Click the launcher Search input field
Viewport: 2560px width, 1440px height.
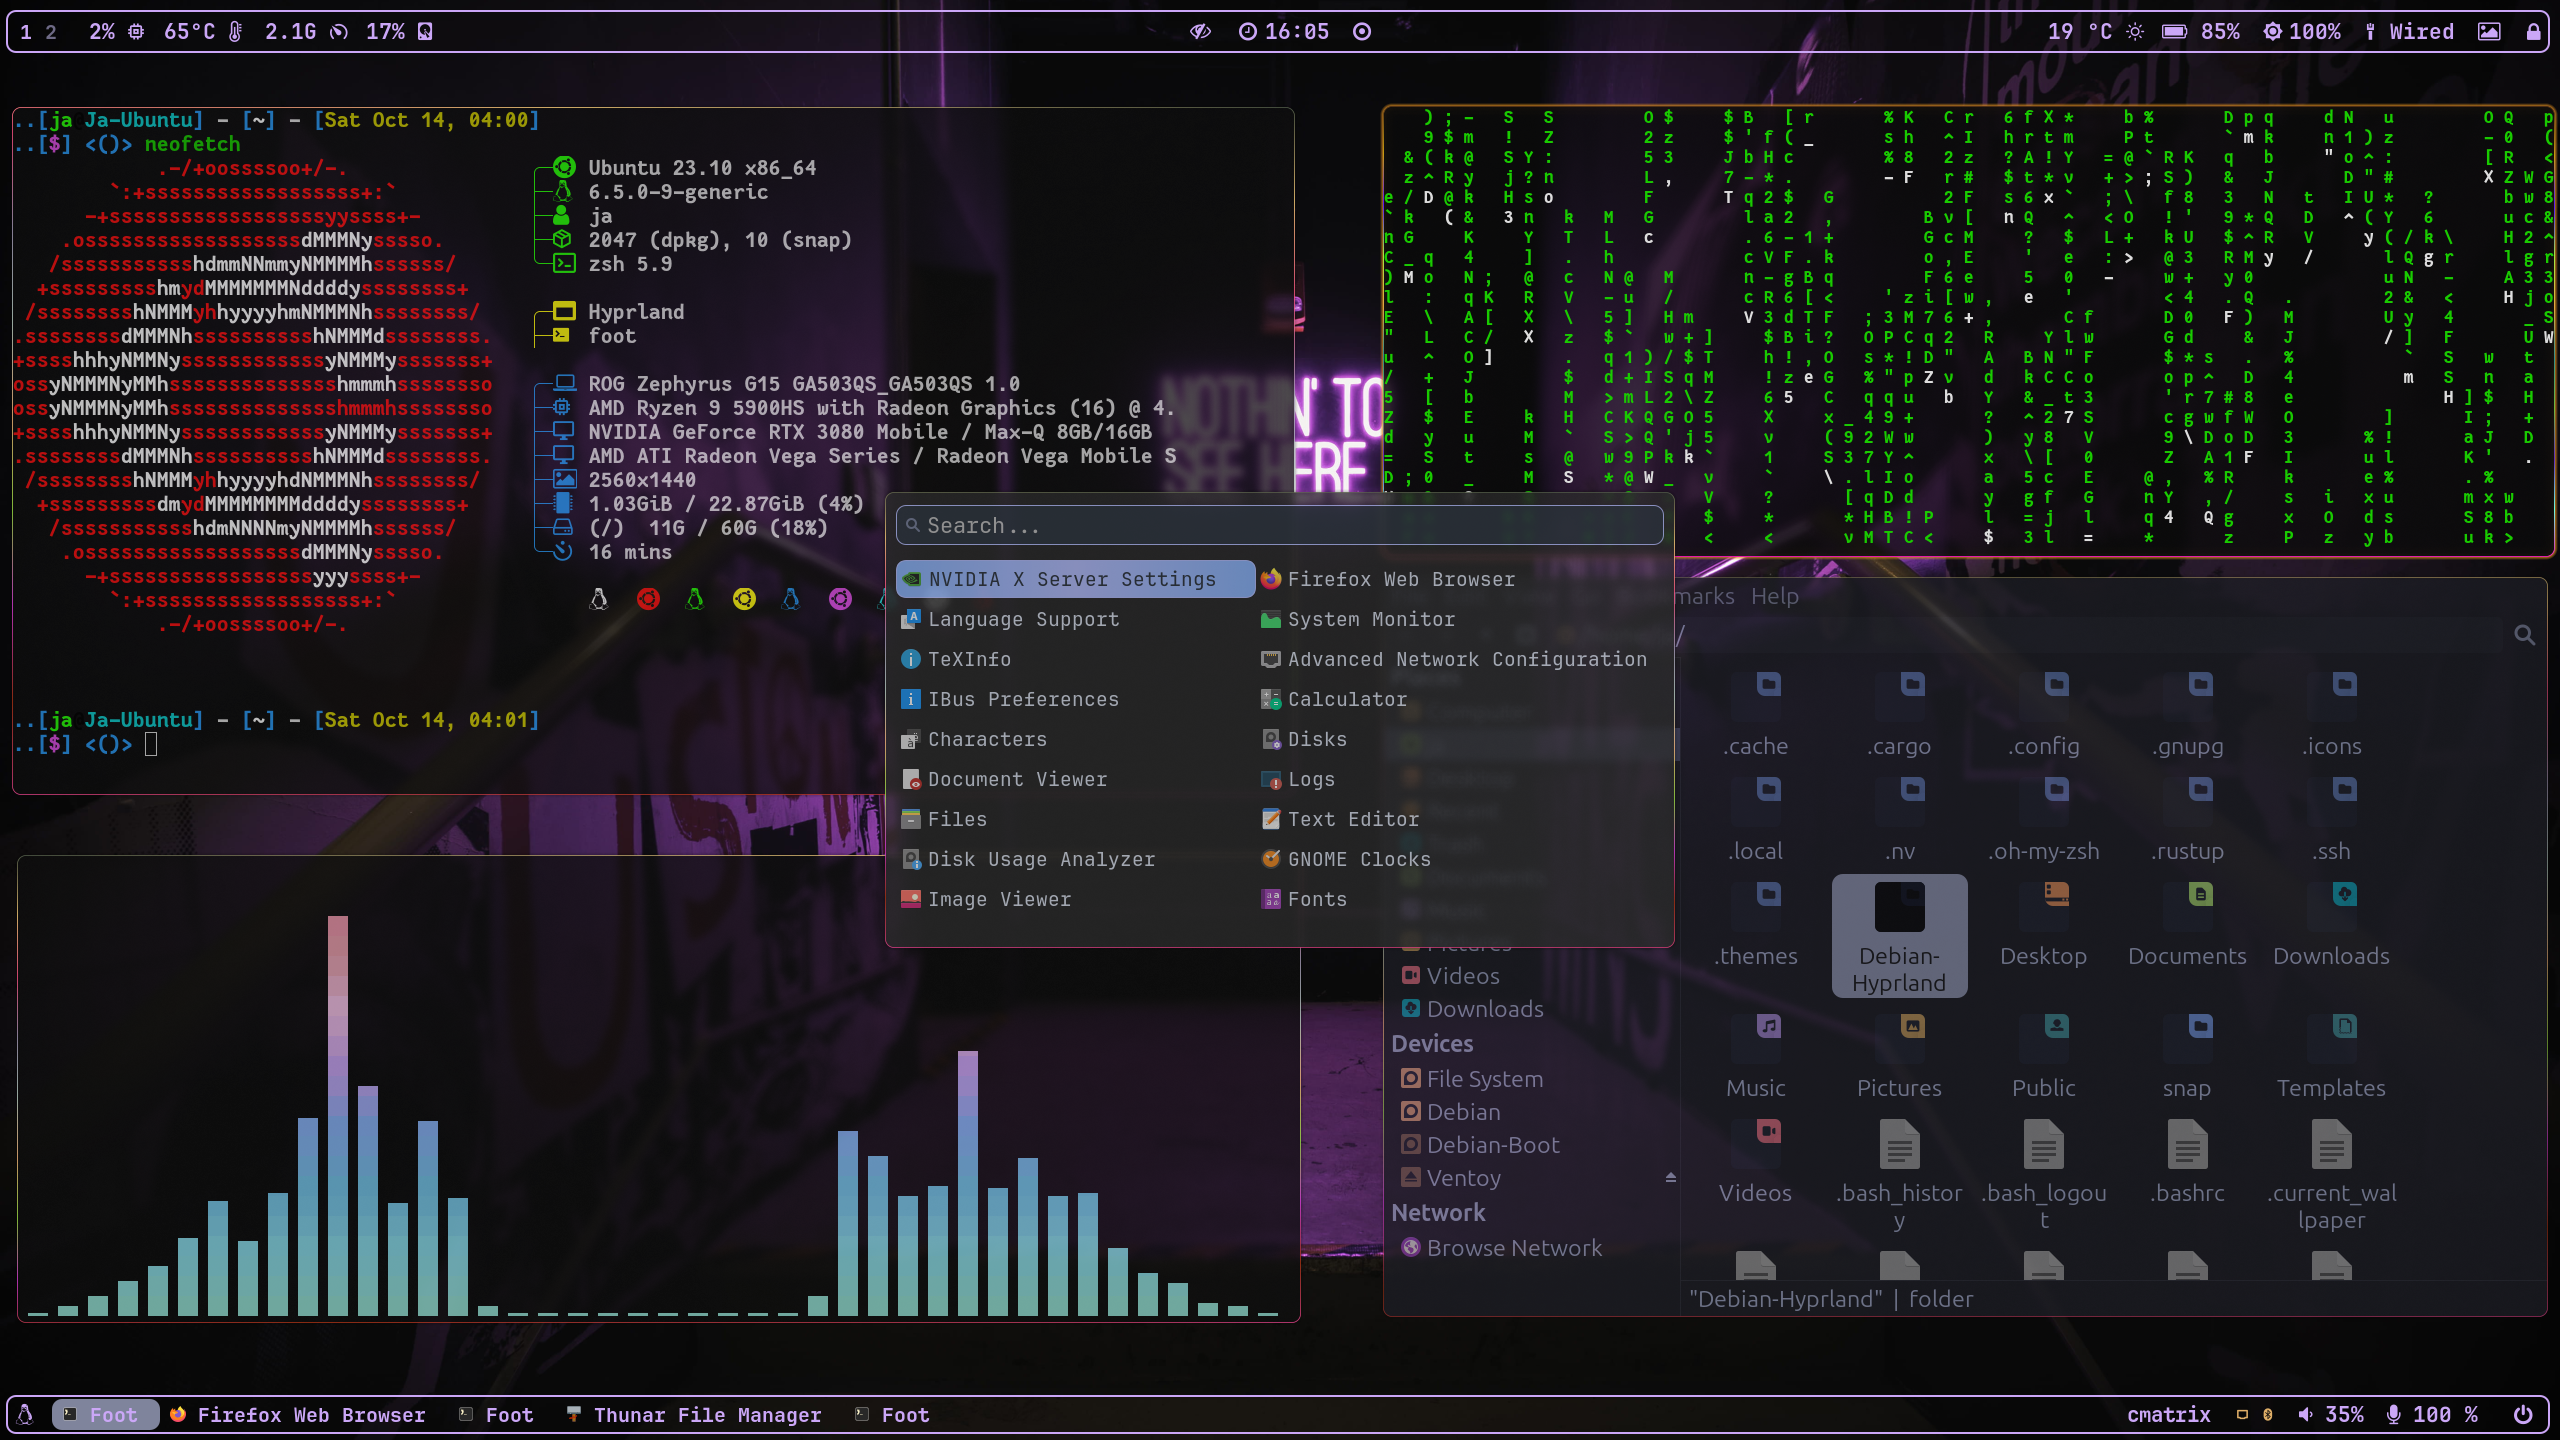1280,525
